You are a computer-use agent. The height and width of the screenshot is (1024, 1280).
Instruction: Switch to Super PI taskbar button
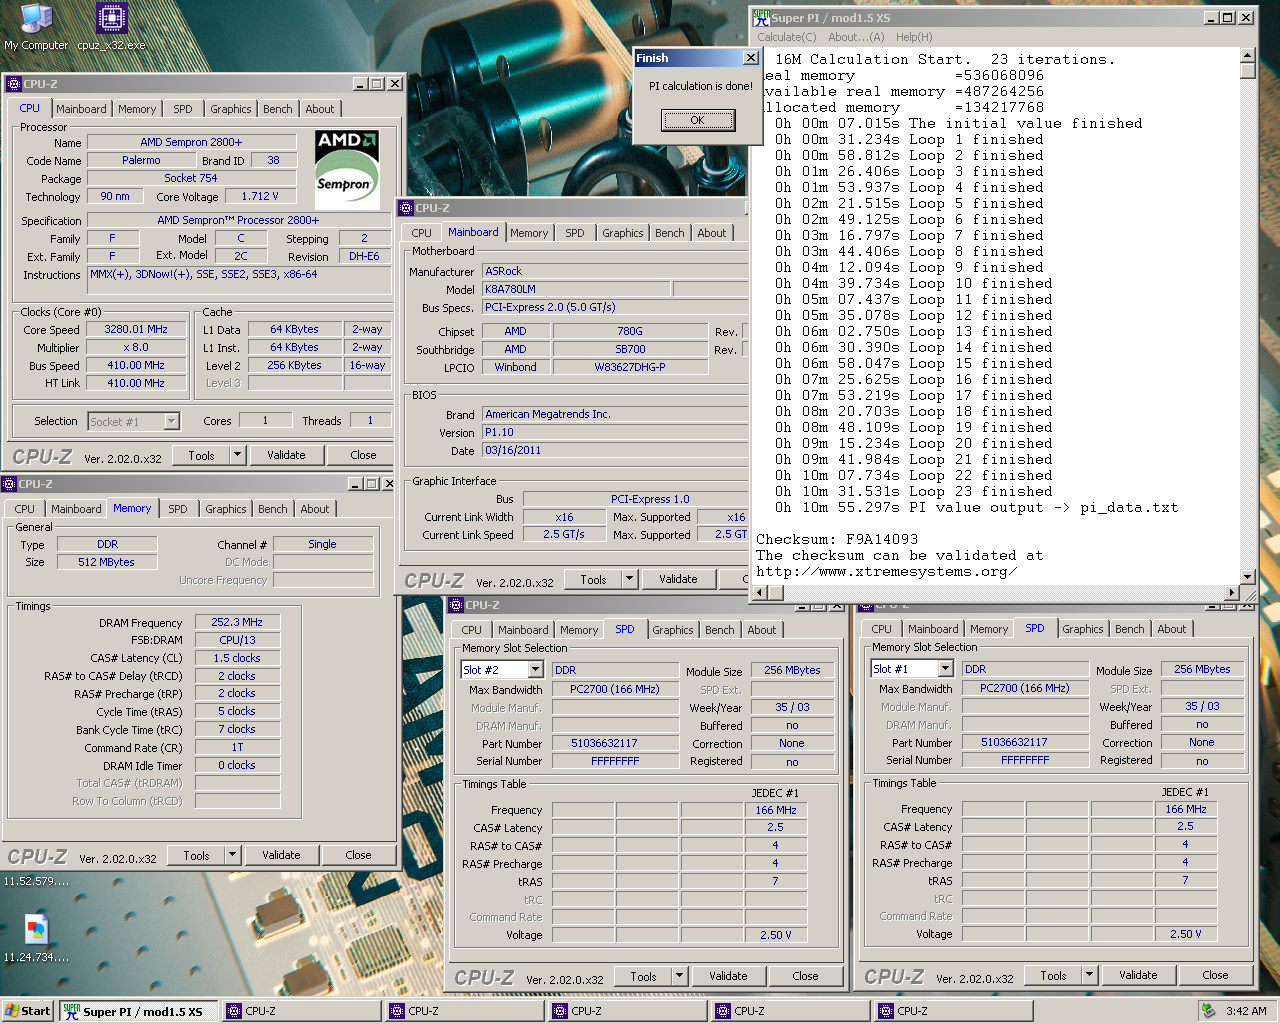pos(138,1011)
